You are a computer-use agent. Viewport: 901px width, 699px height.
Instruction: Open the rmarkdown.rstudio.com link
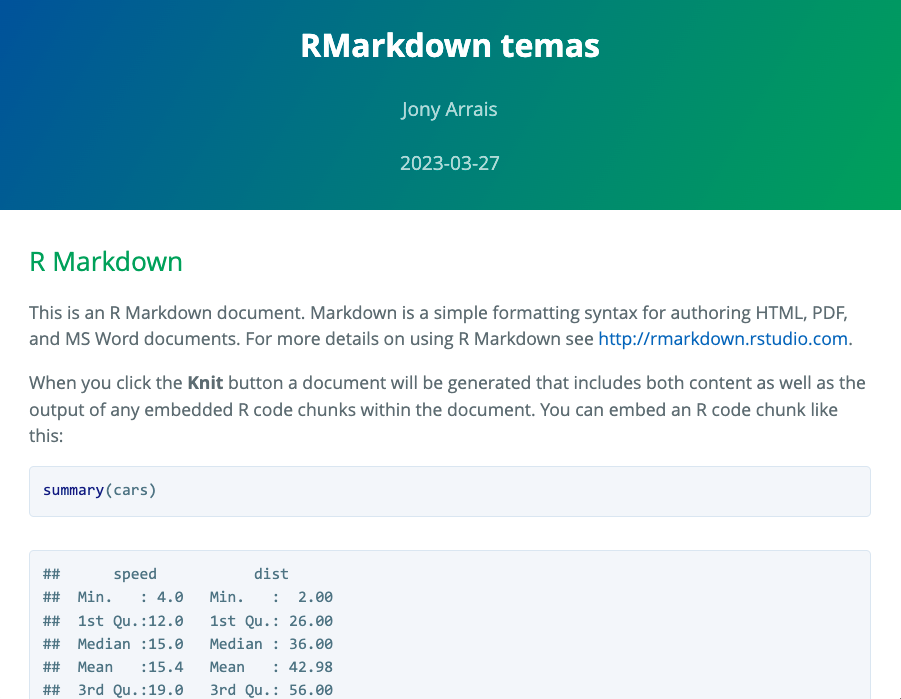tap(723, 338)
